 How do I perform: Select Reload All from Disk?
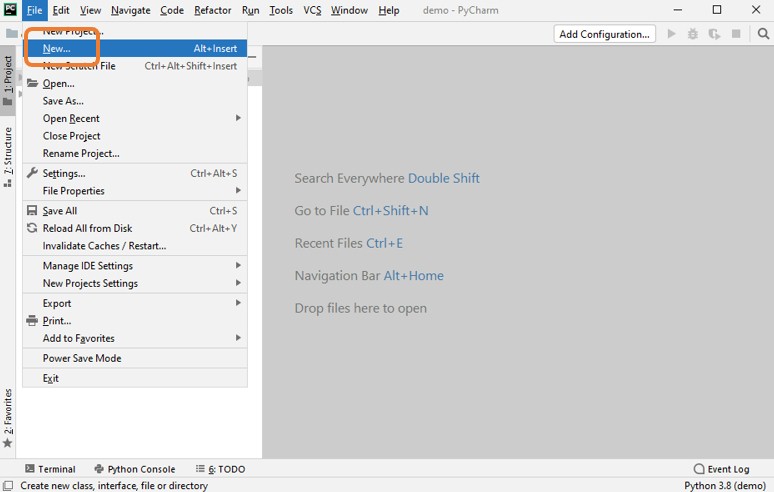[x=135, y=228]
